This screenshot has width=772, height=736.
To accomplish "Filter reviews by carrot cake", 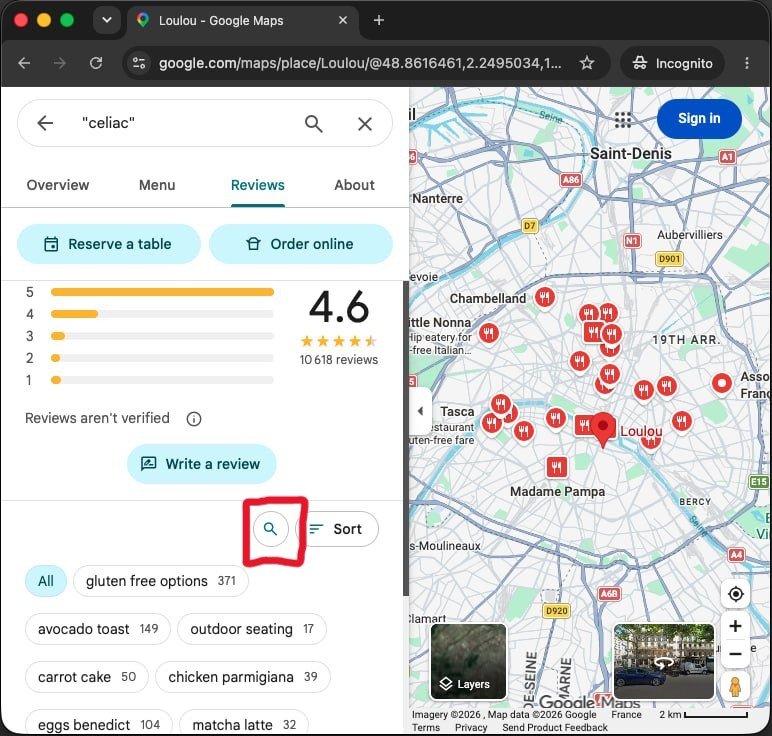I will click(87, 677).
